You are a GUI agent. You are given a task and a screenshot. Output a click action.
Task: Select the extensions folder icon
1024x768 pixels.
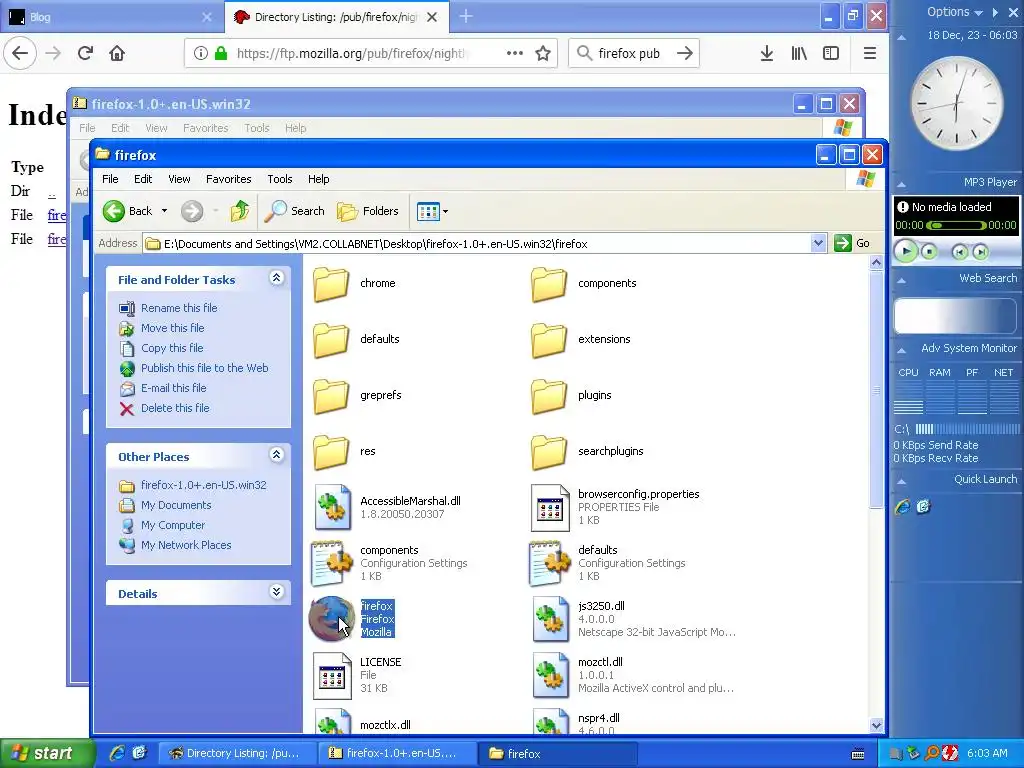point(549,340)
